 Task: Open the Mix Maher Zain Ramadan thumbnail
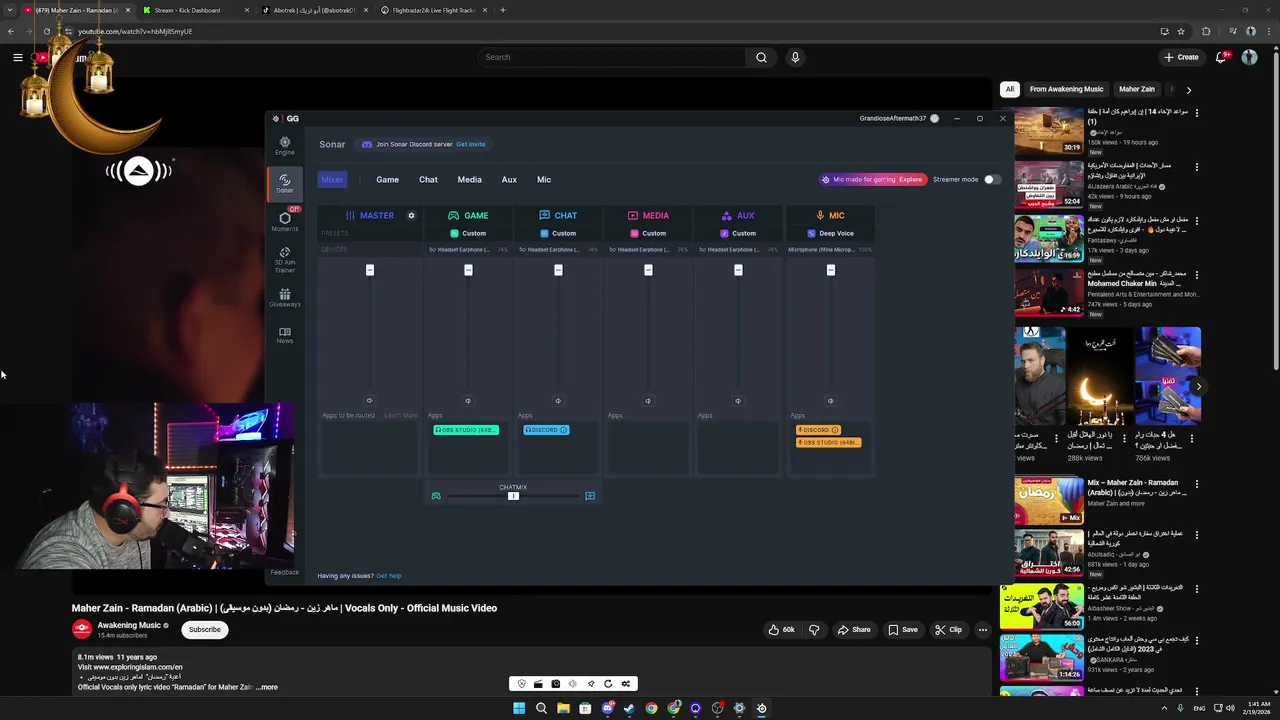(1049, 501)
